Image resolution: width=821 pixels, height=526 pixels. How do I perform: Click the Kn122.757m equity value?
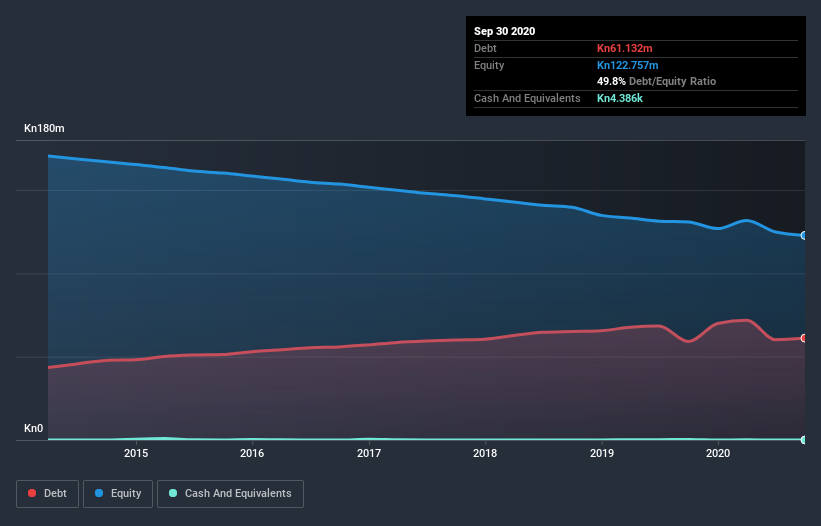click(628, 65)
